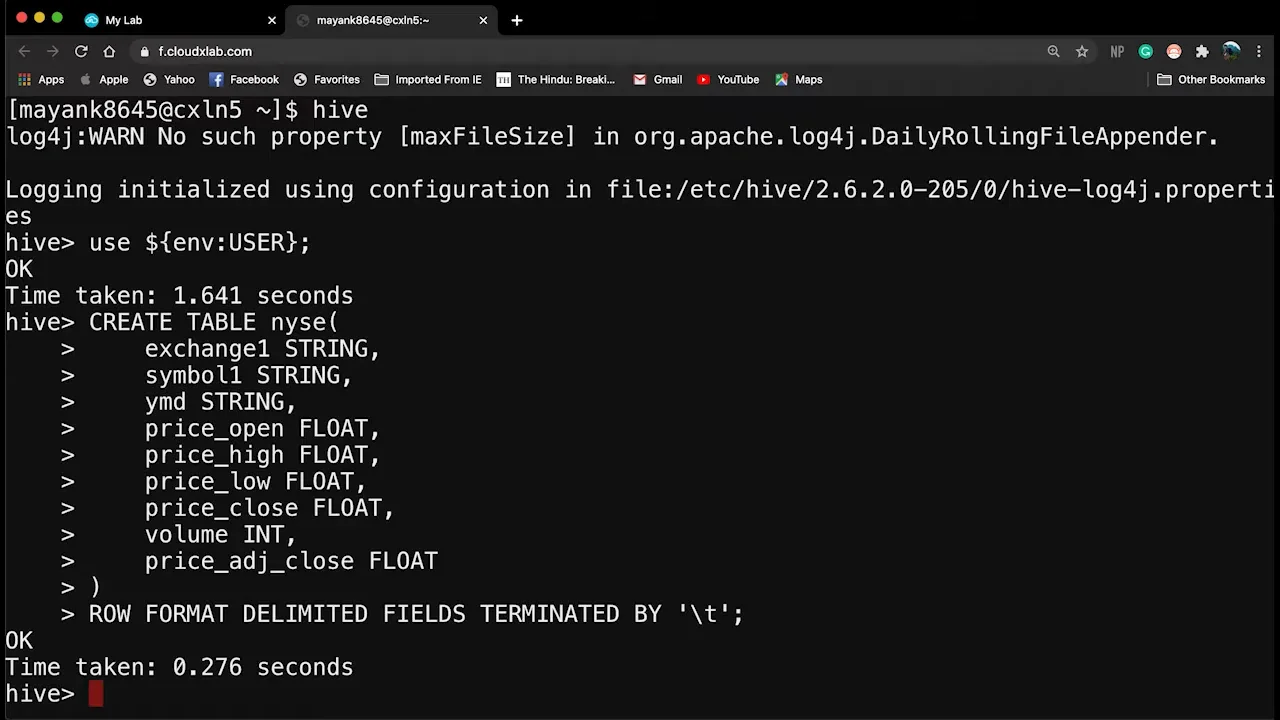Focus the hive> prompt cursor in terminal
This screenshot has width=1280, height=720.
click(96, 693)
